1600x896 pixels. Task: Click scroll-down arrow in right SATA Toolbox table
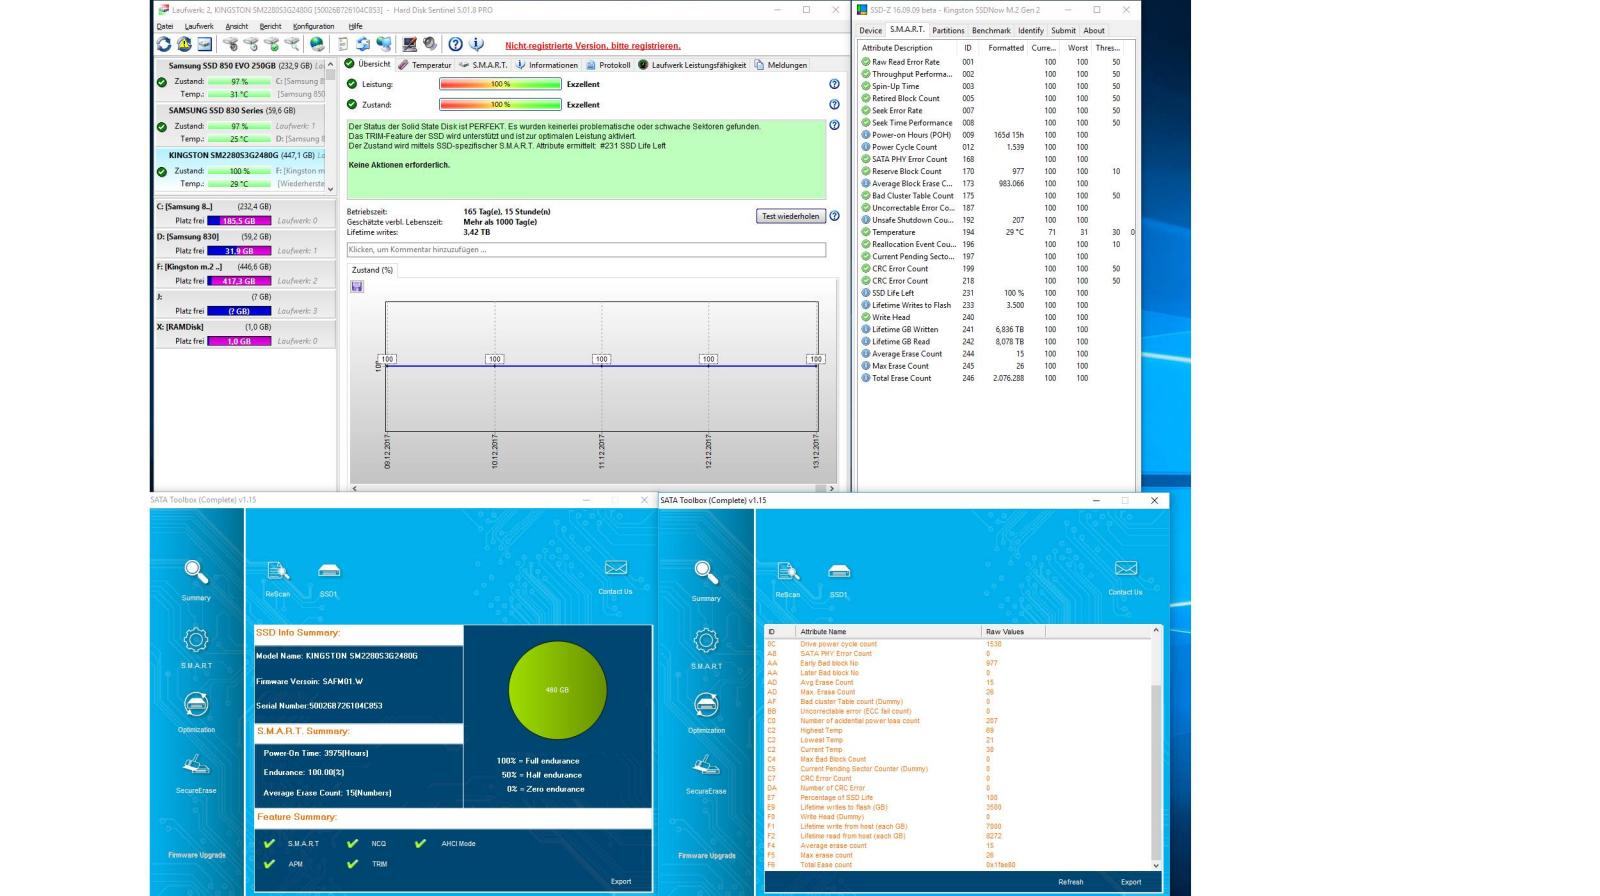click(x=1156, y=865)
